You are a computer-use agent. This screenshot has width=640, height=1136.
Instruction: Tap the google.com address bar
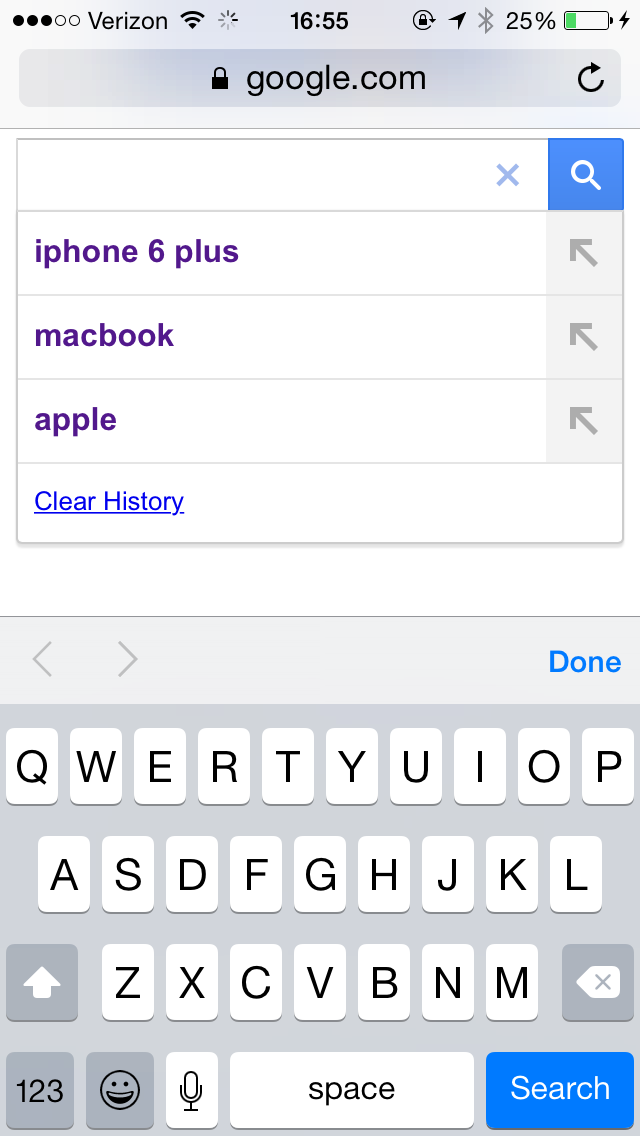[320, 78]
